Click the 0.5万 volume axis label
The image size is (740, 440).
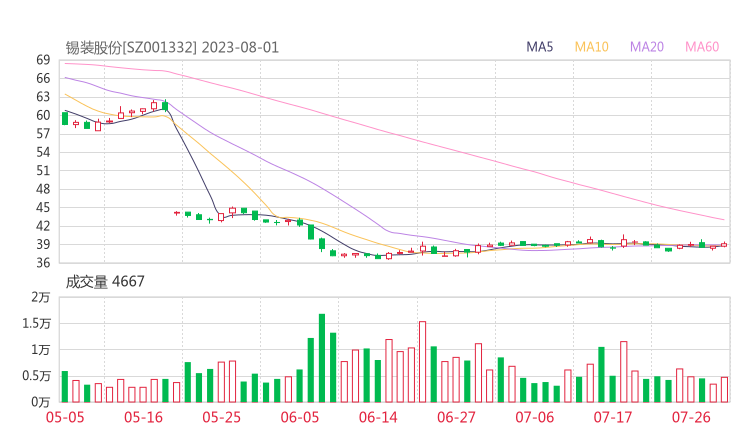point(36,376)
